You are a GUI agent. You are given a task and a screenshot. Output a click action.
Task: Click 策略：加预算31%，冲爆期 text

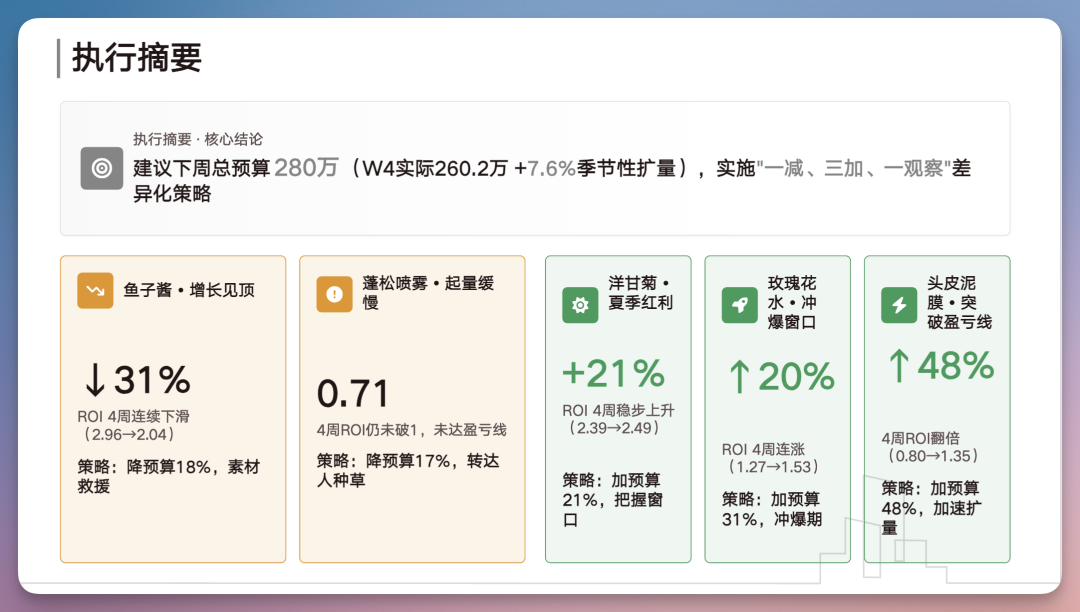click(x=772, y=509)
